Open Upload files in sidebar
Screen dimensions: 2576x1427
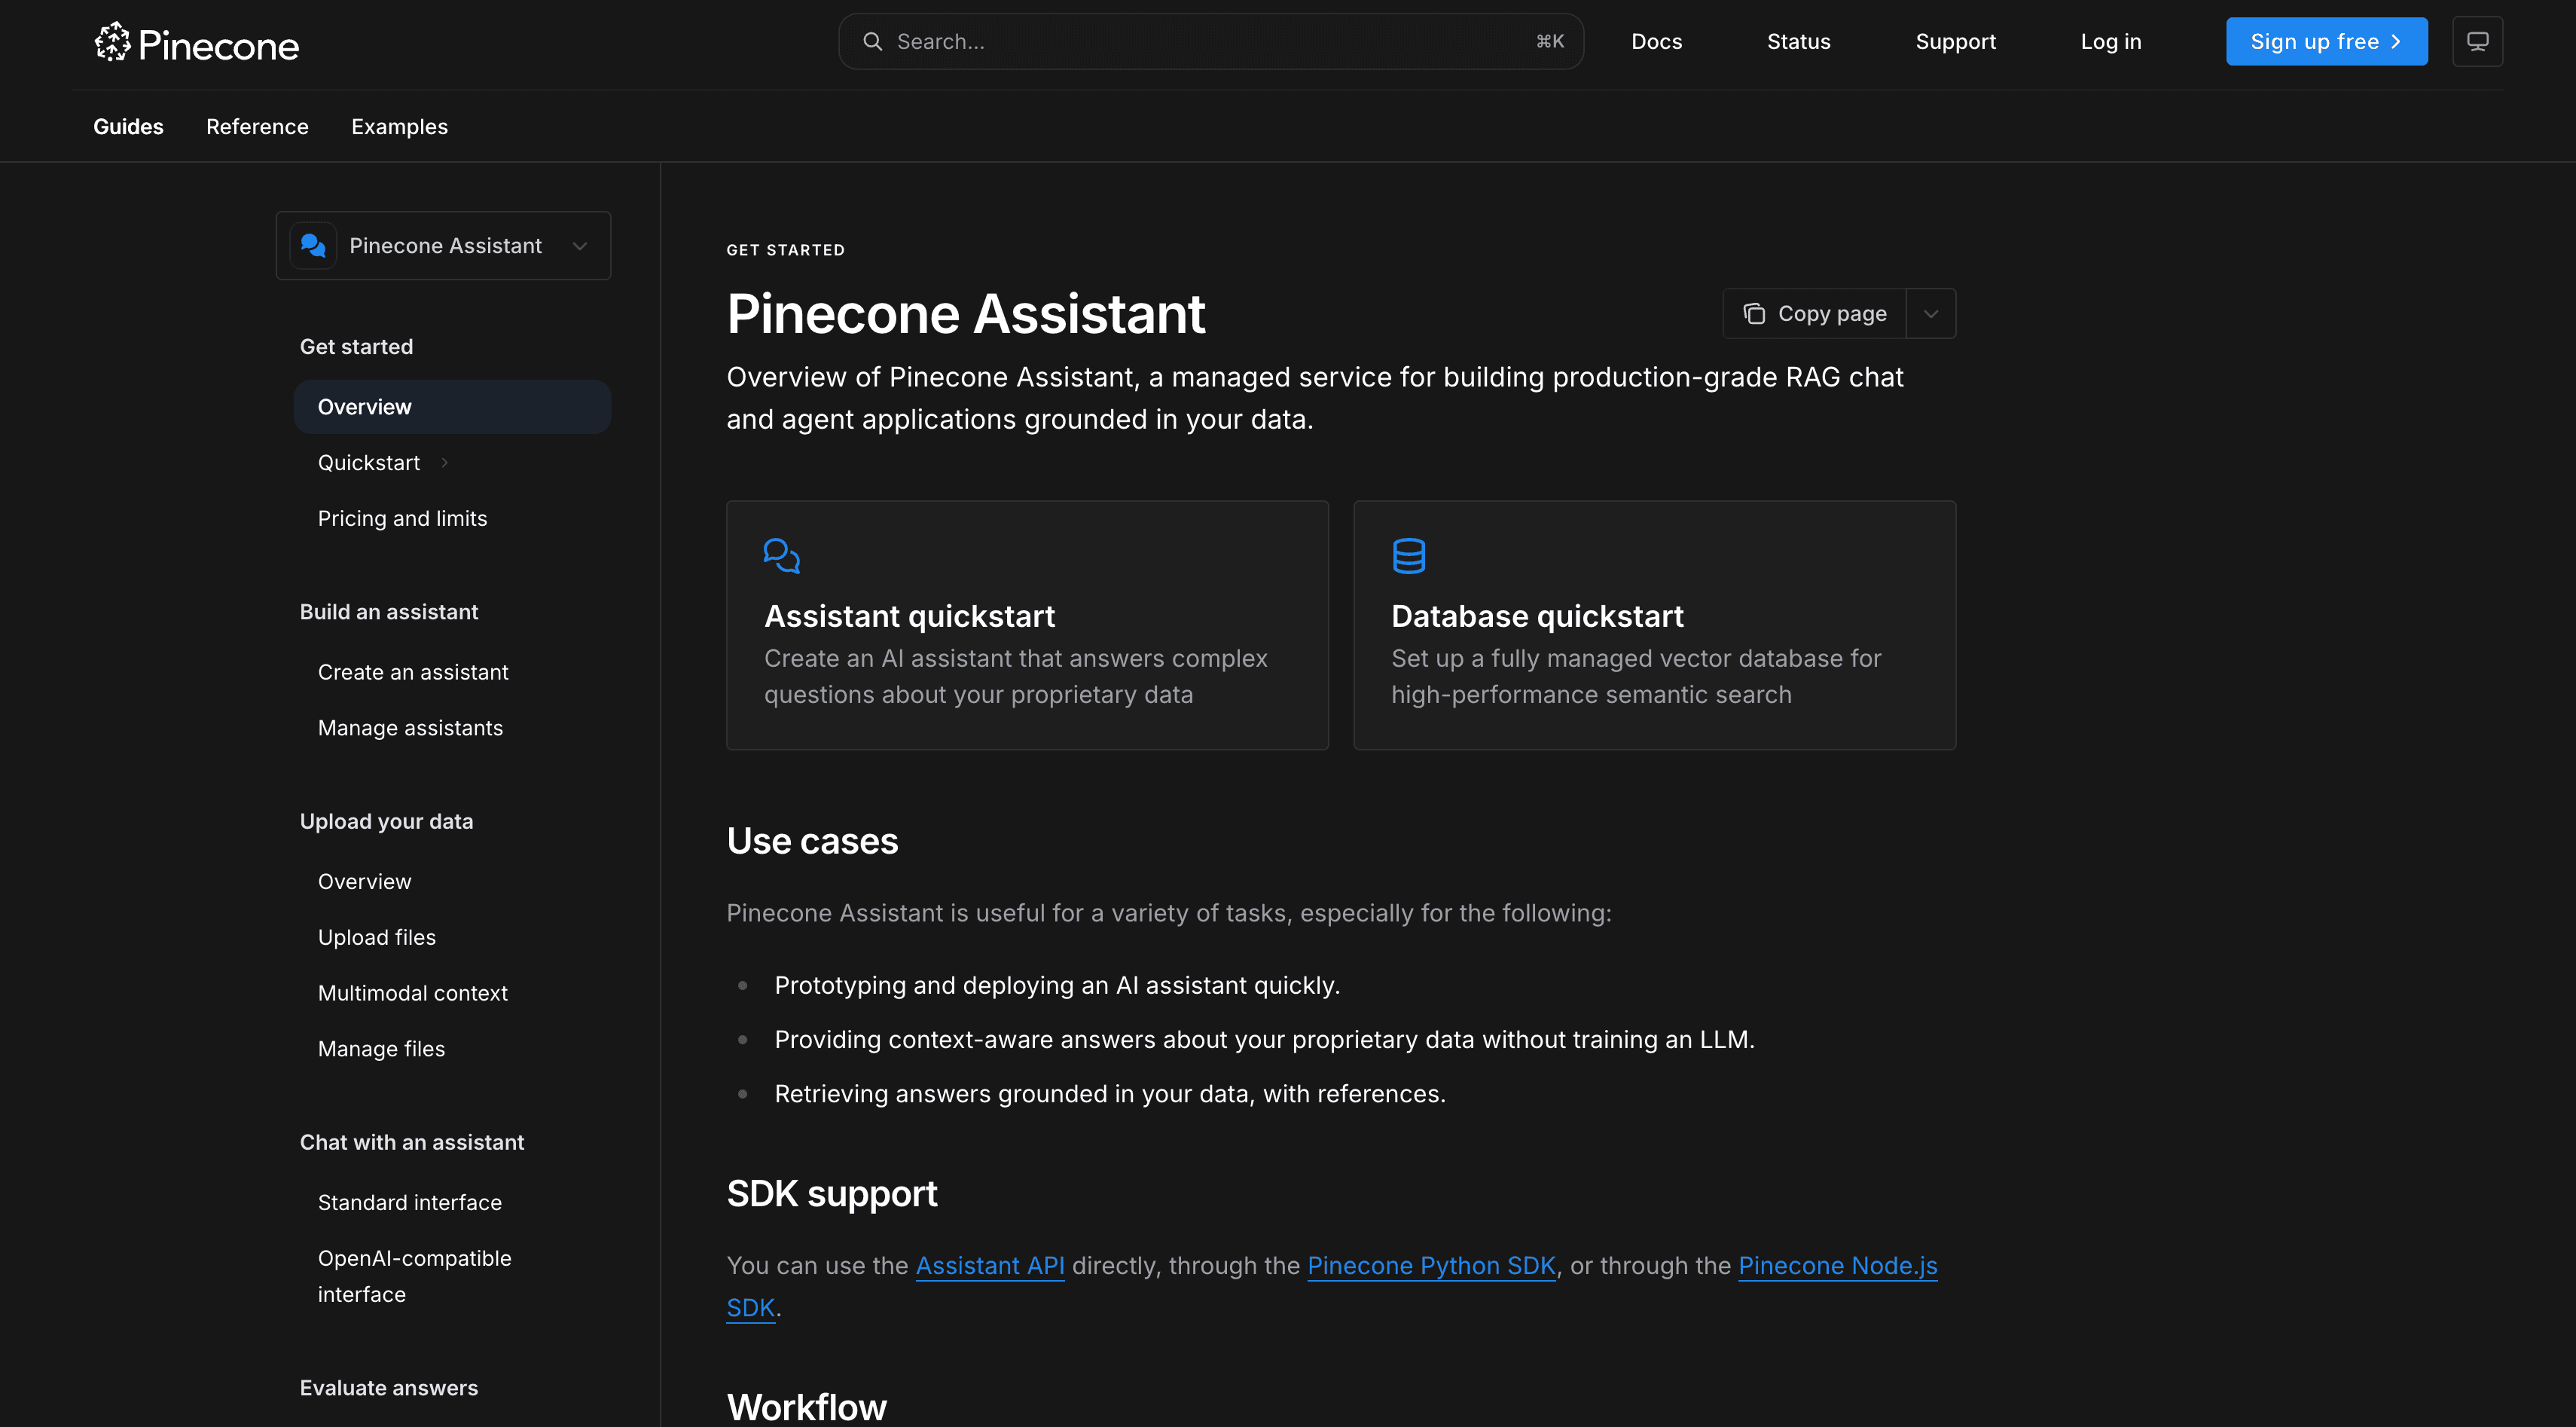[377, 938]
